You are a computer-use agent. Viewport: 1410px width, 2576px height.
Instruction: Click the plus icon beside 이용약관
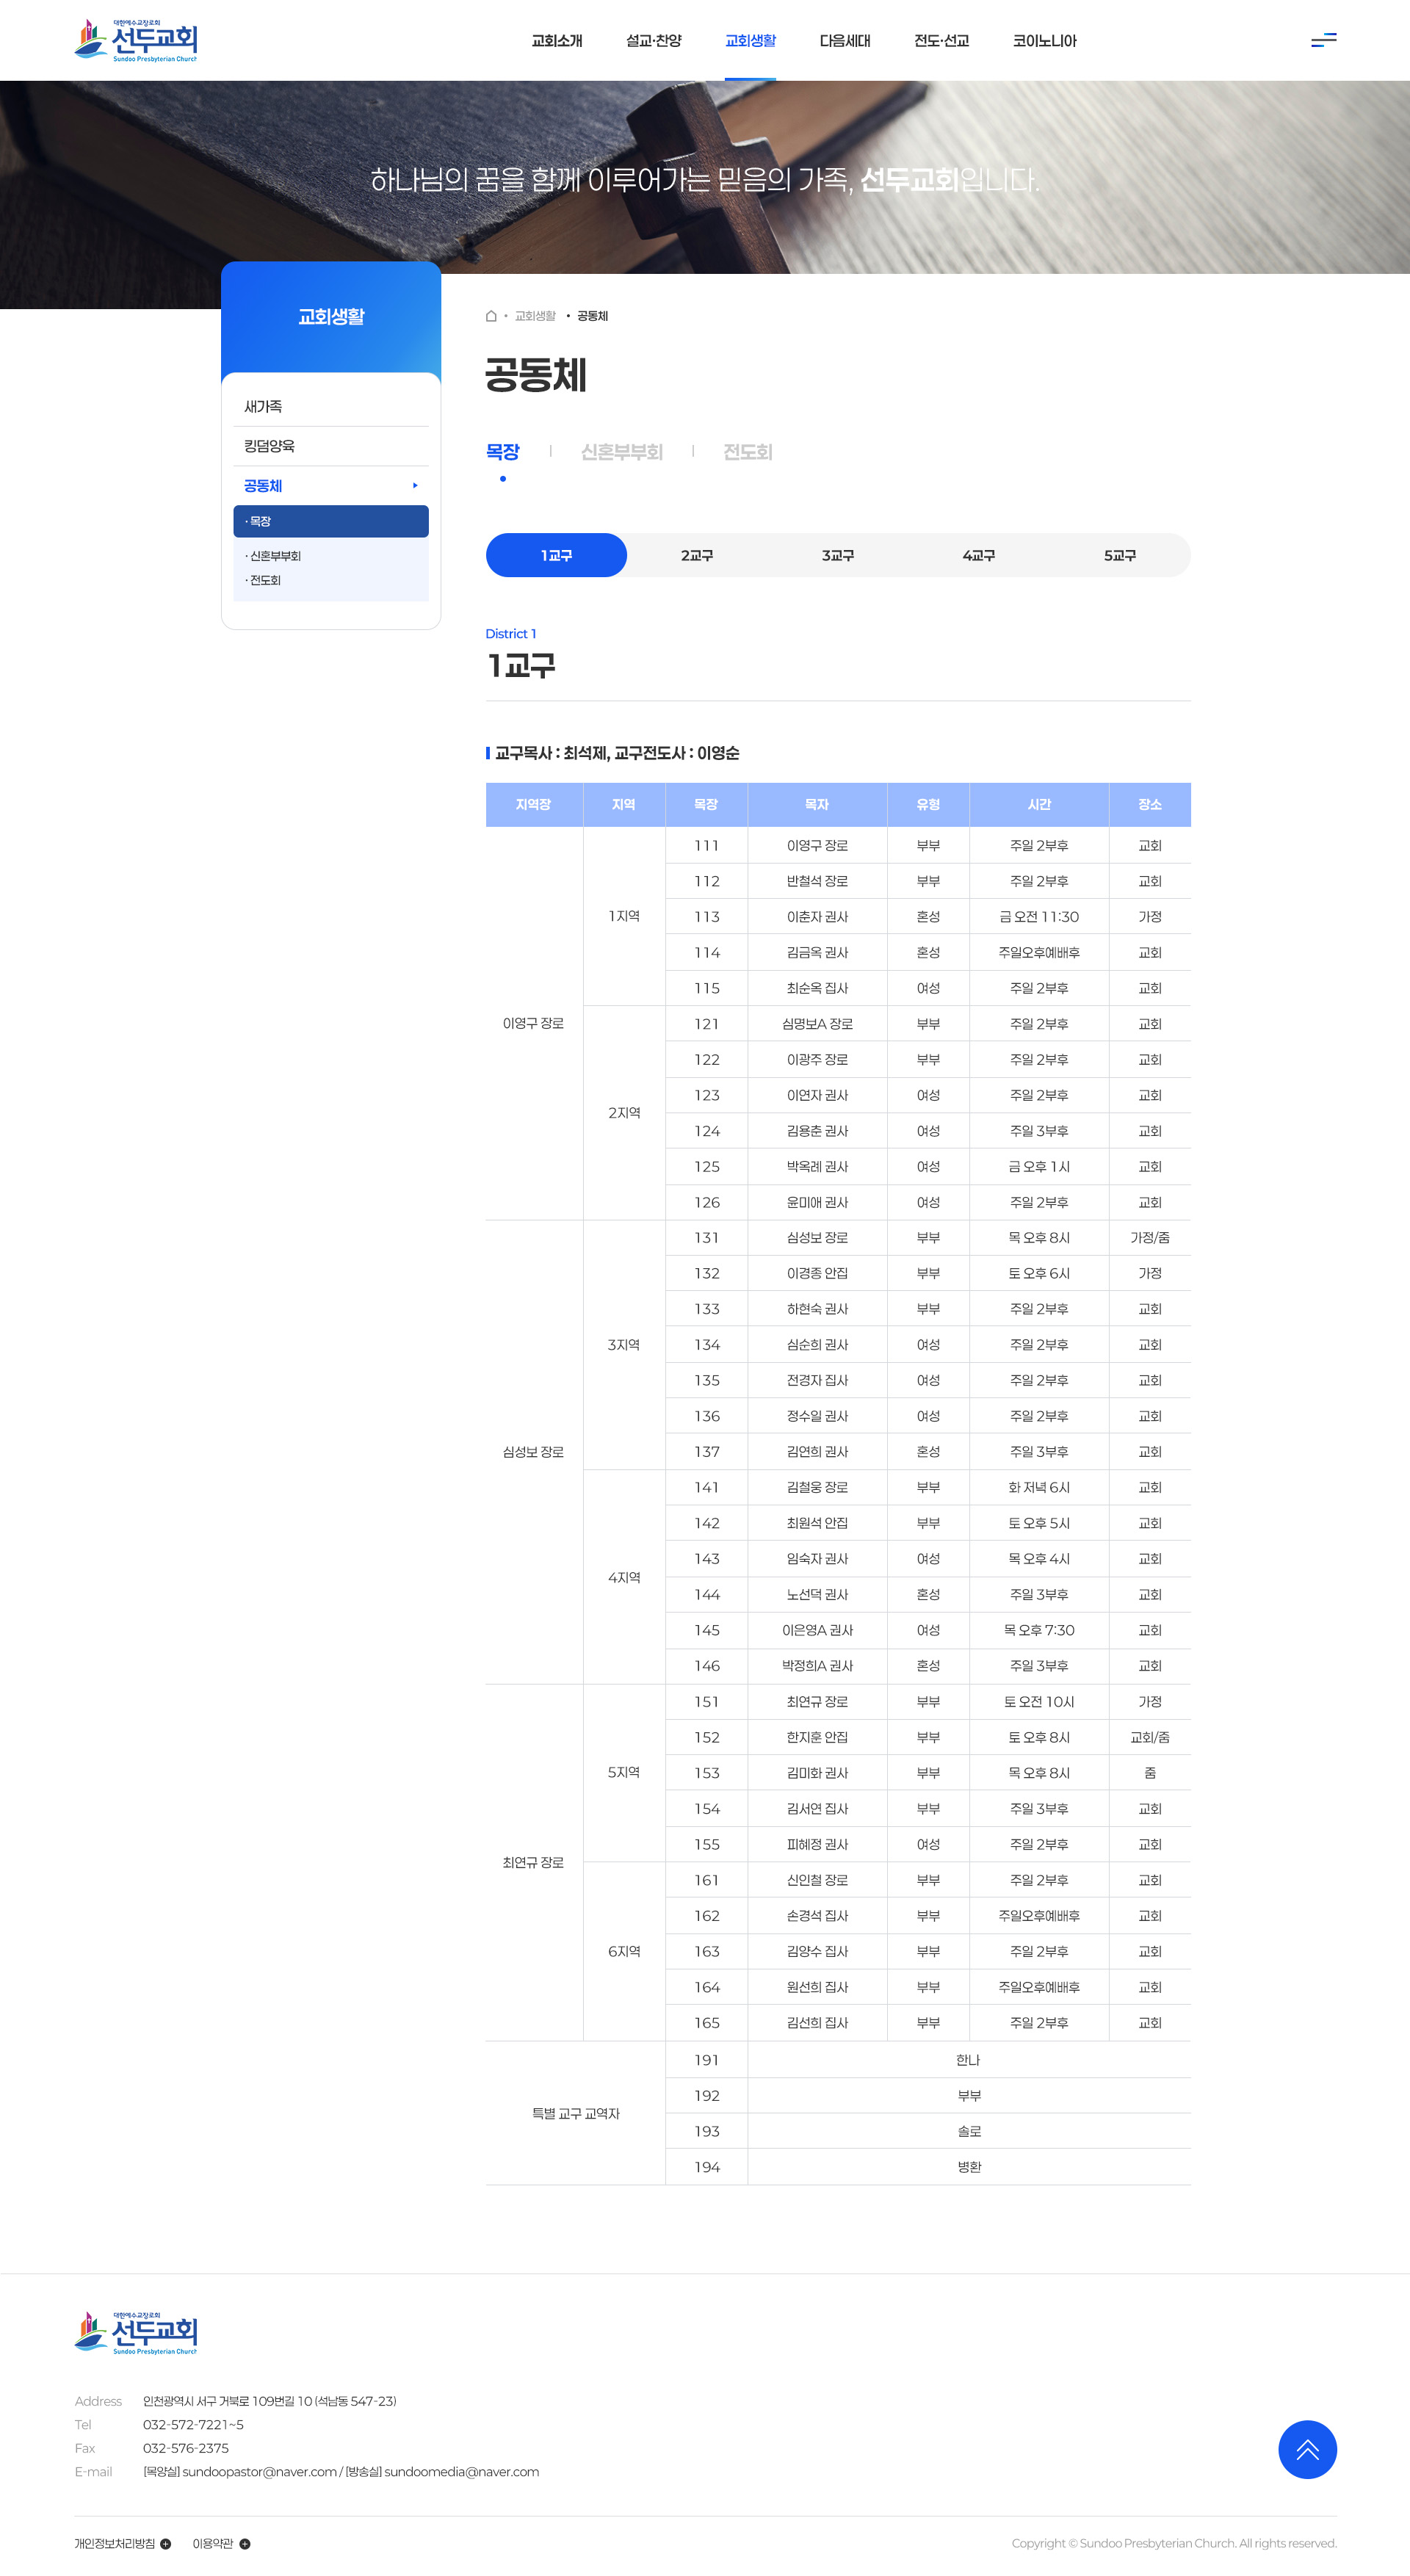tap(245, 2543)
